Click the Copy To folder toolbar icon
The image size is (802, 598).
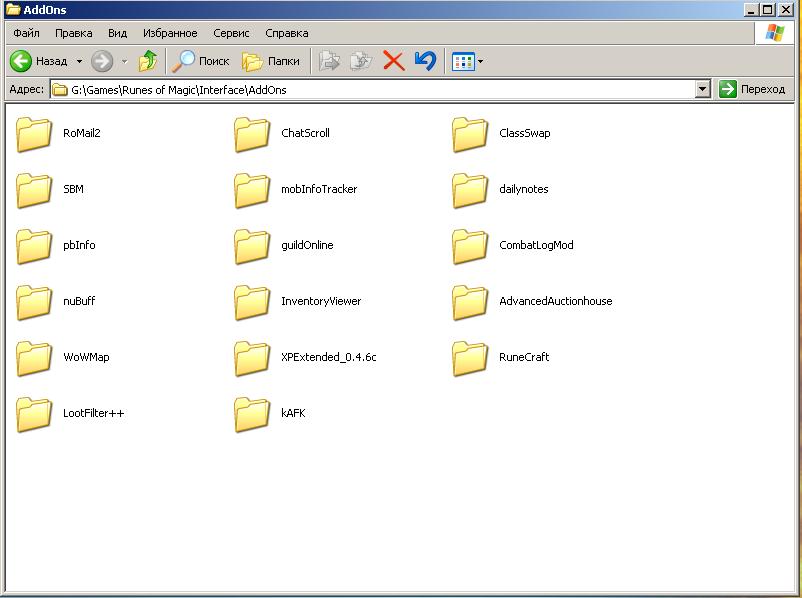pyautogui.click(x=361, y=61)
